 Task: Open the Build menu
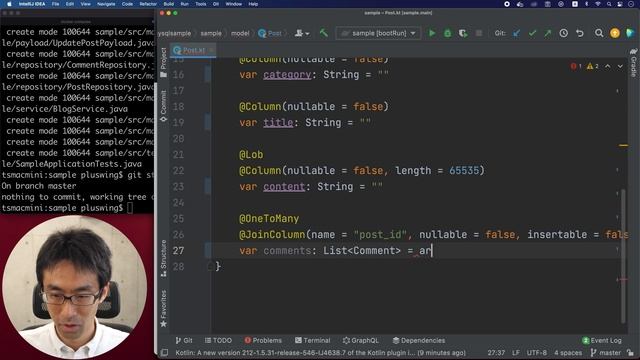[x=169, y=4]
